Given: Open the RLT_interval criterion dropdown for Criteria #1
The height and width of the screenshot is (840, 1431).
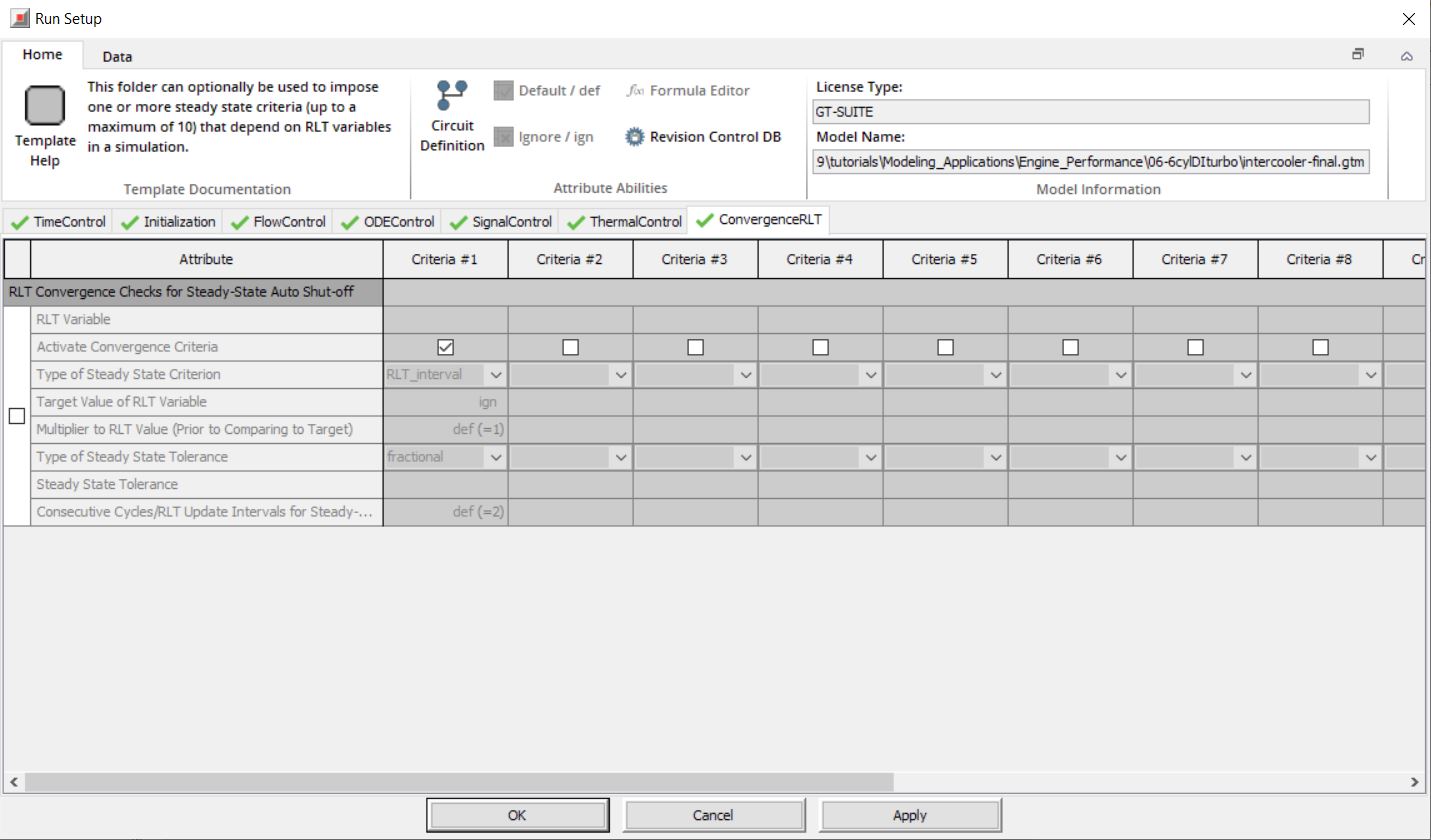Looking at the screenshot, I should [x=495, y=374].
